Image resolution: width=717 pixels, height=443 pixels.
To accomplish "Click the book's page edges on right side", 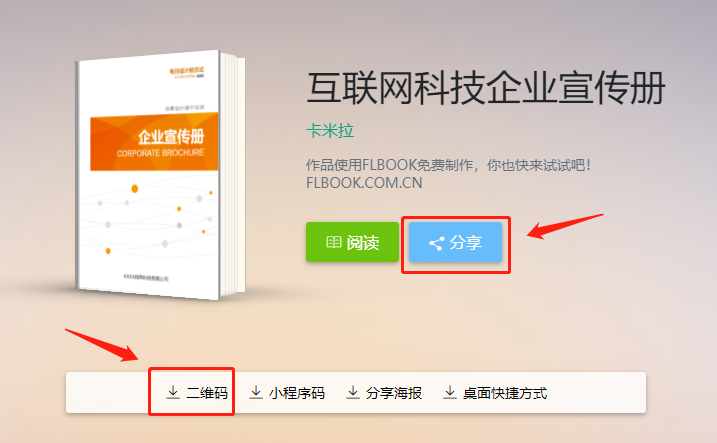I will click(234, 175).
